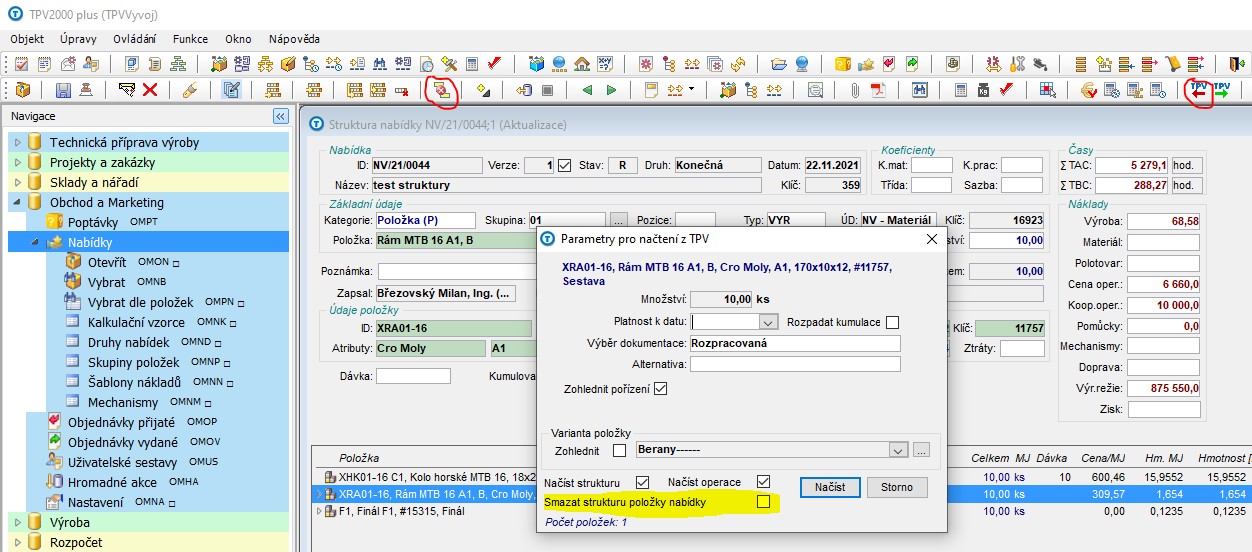Click the stamp icon next to save
Viewport: 1252px width, 552px height.
86,90
